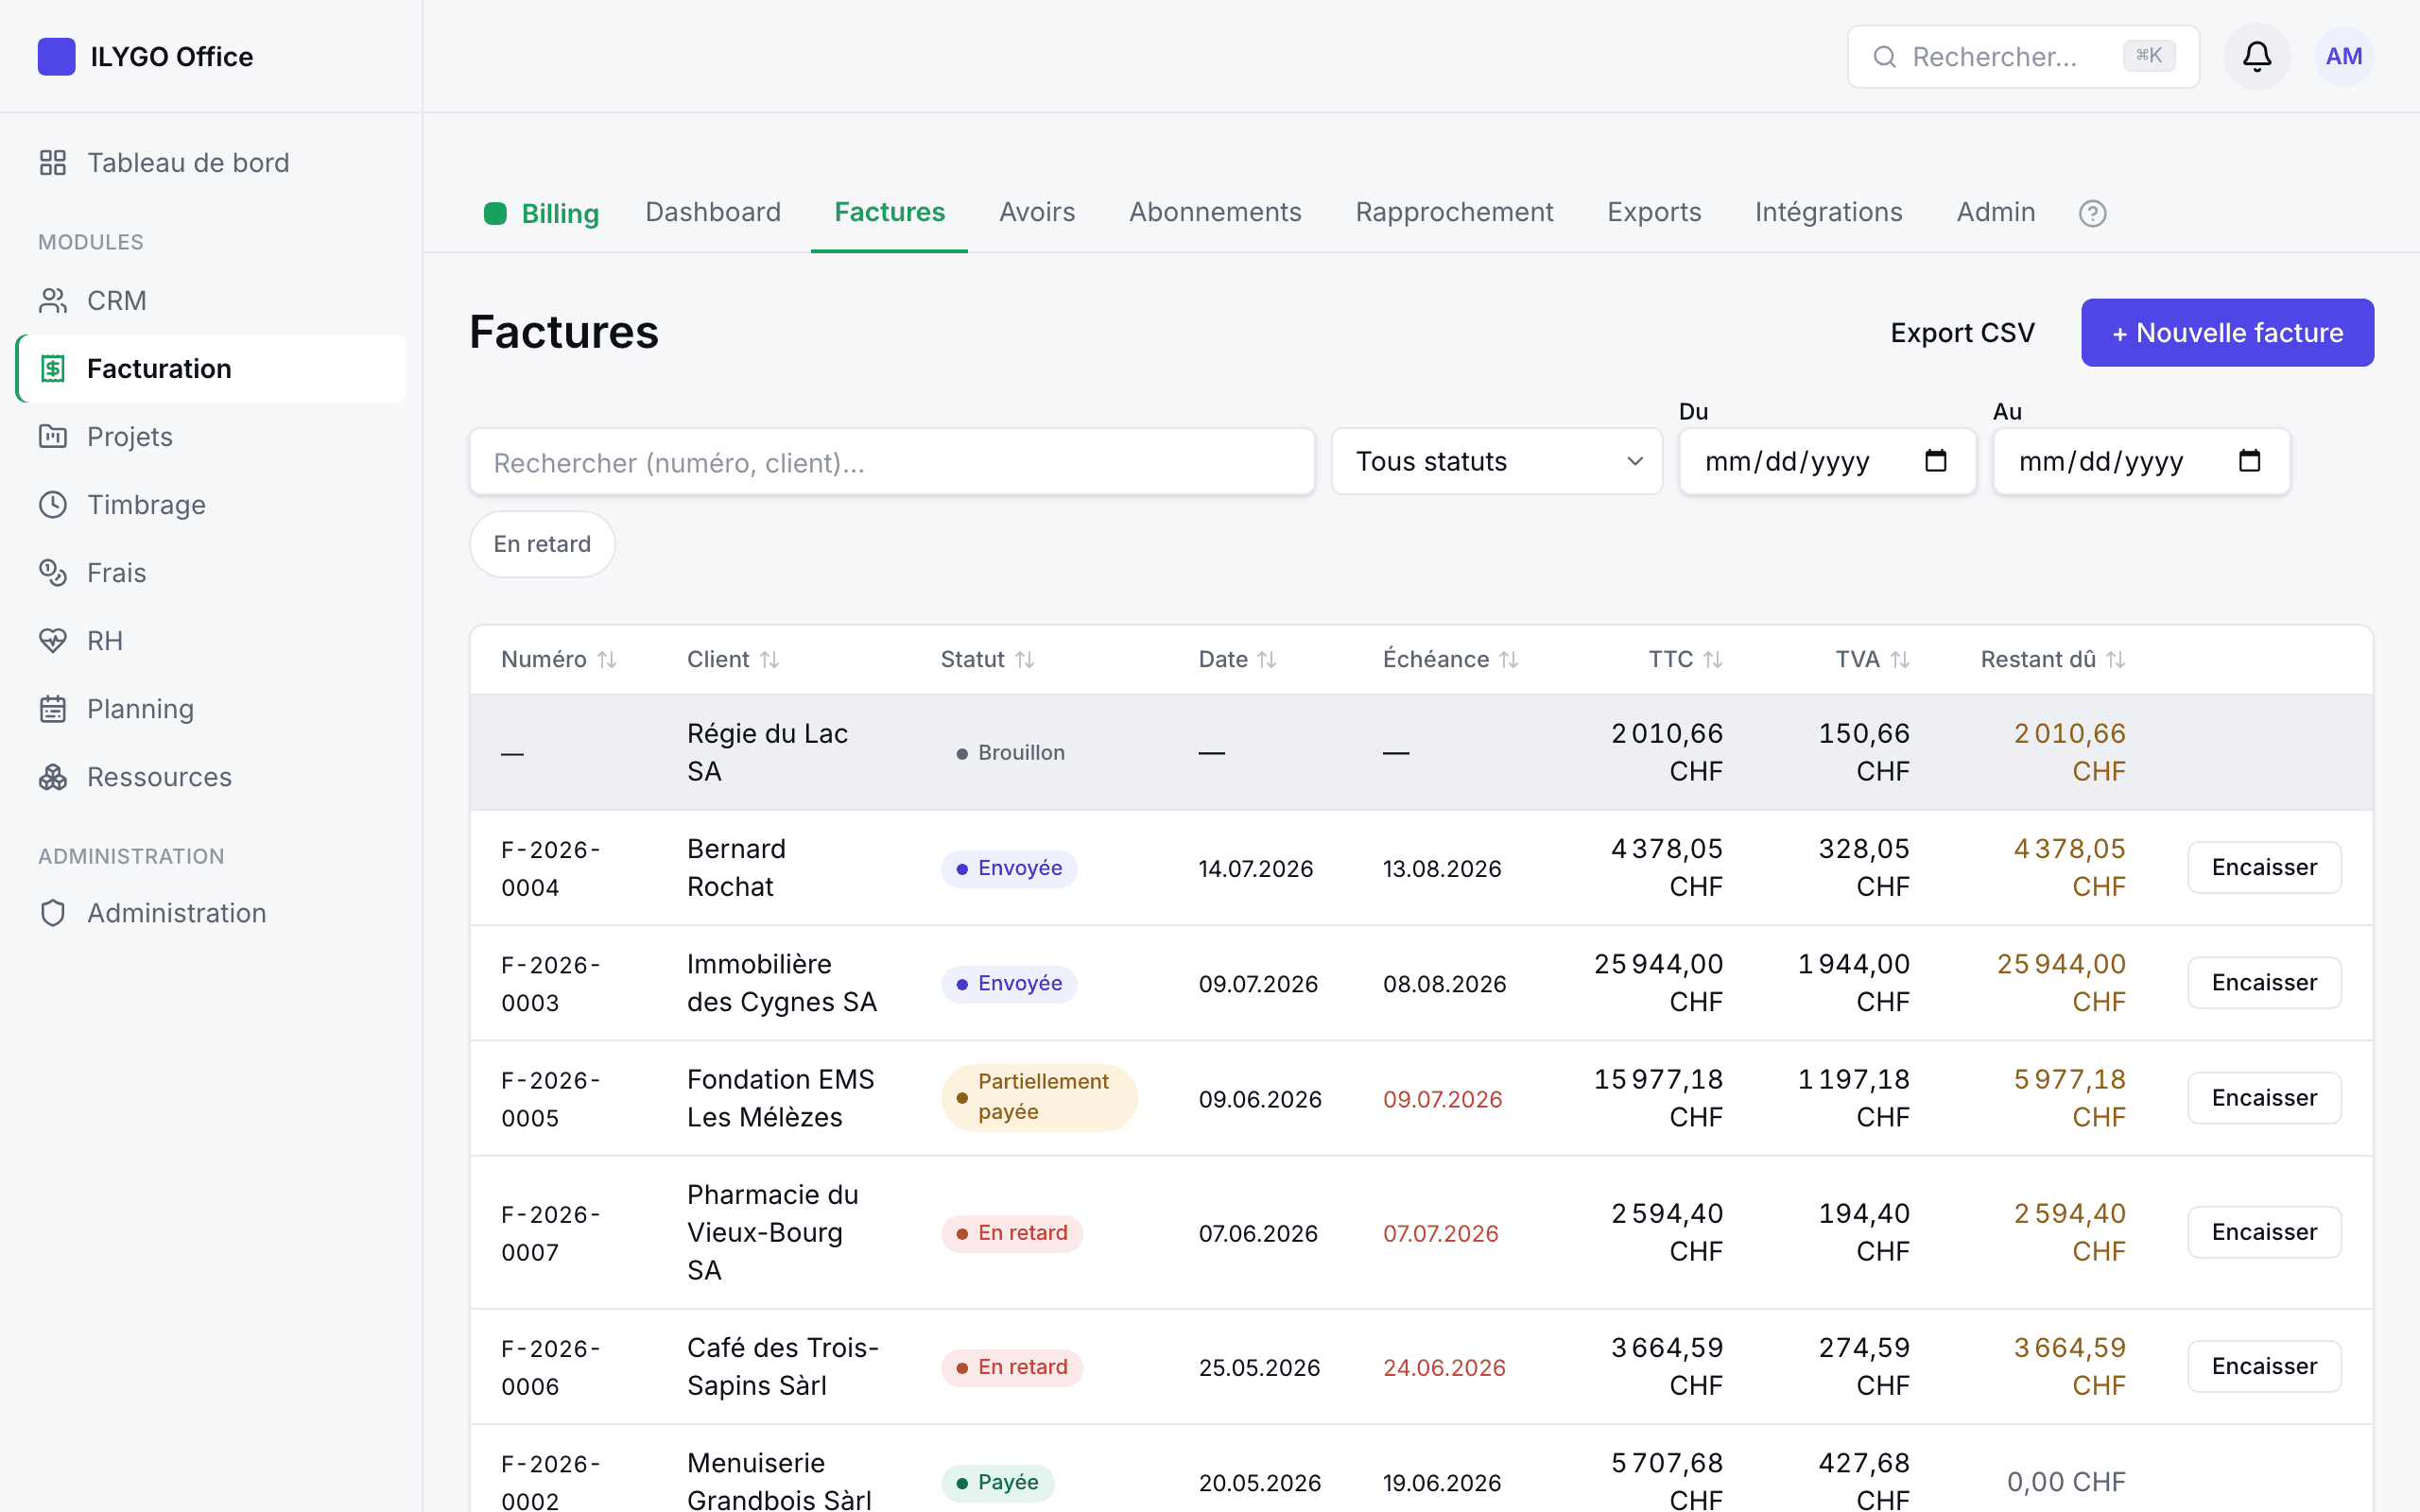2420x1512 pixels.
Task: Encaisser invoice F-2026-0004 for Bernard Rochat
Action: point(2264,867)
